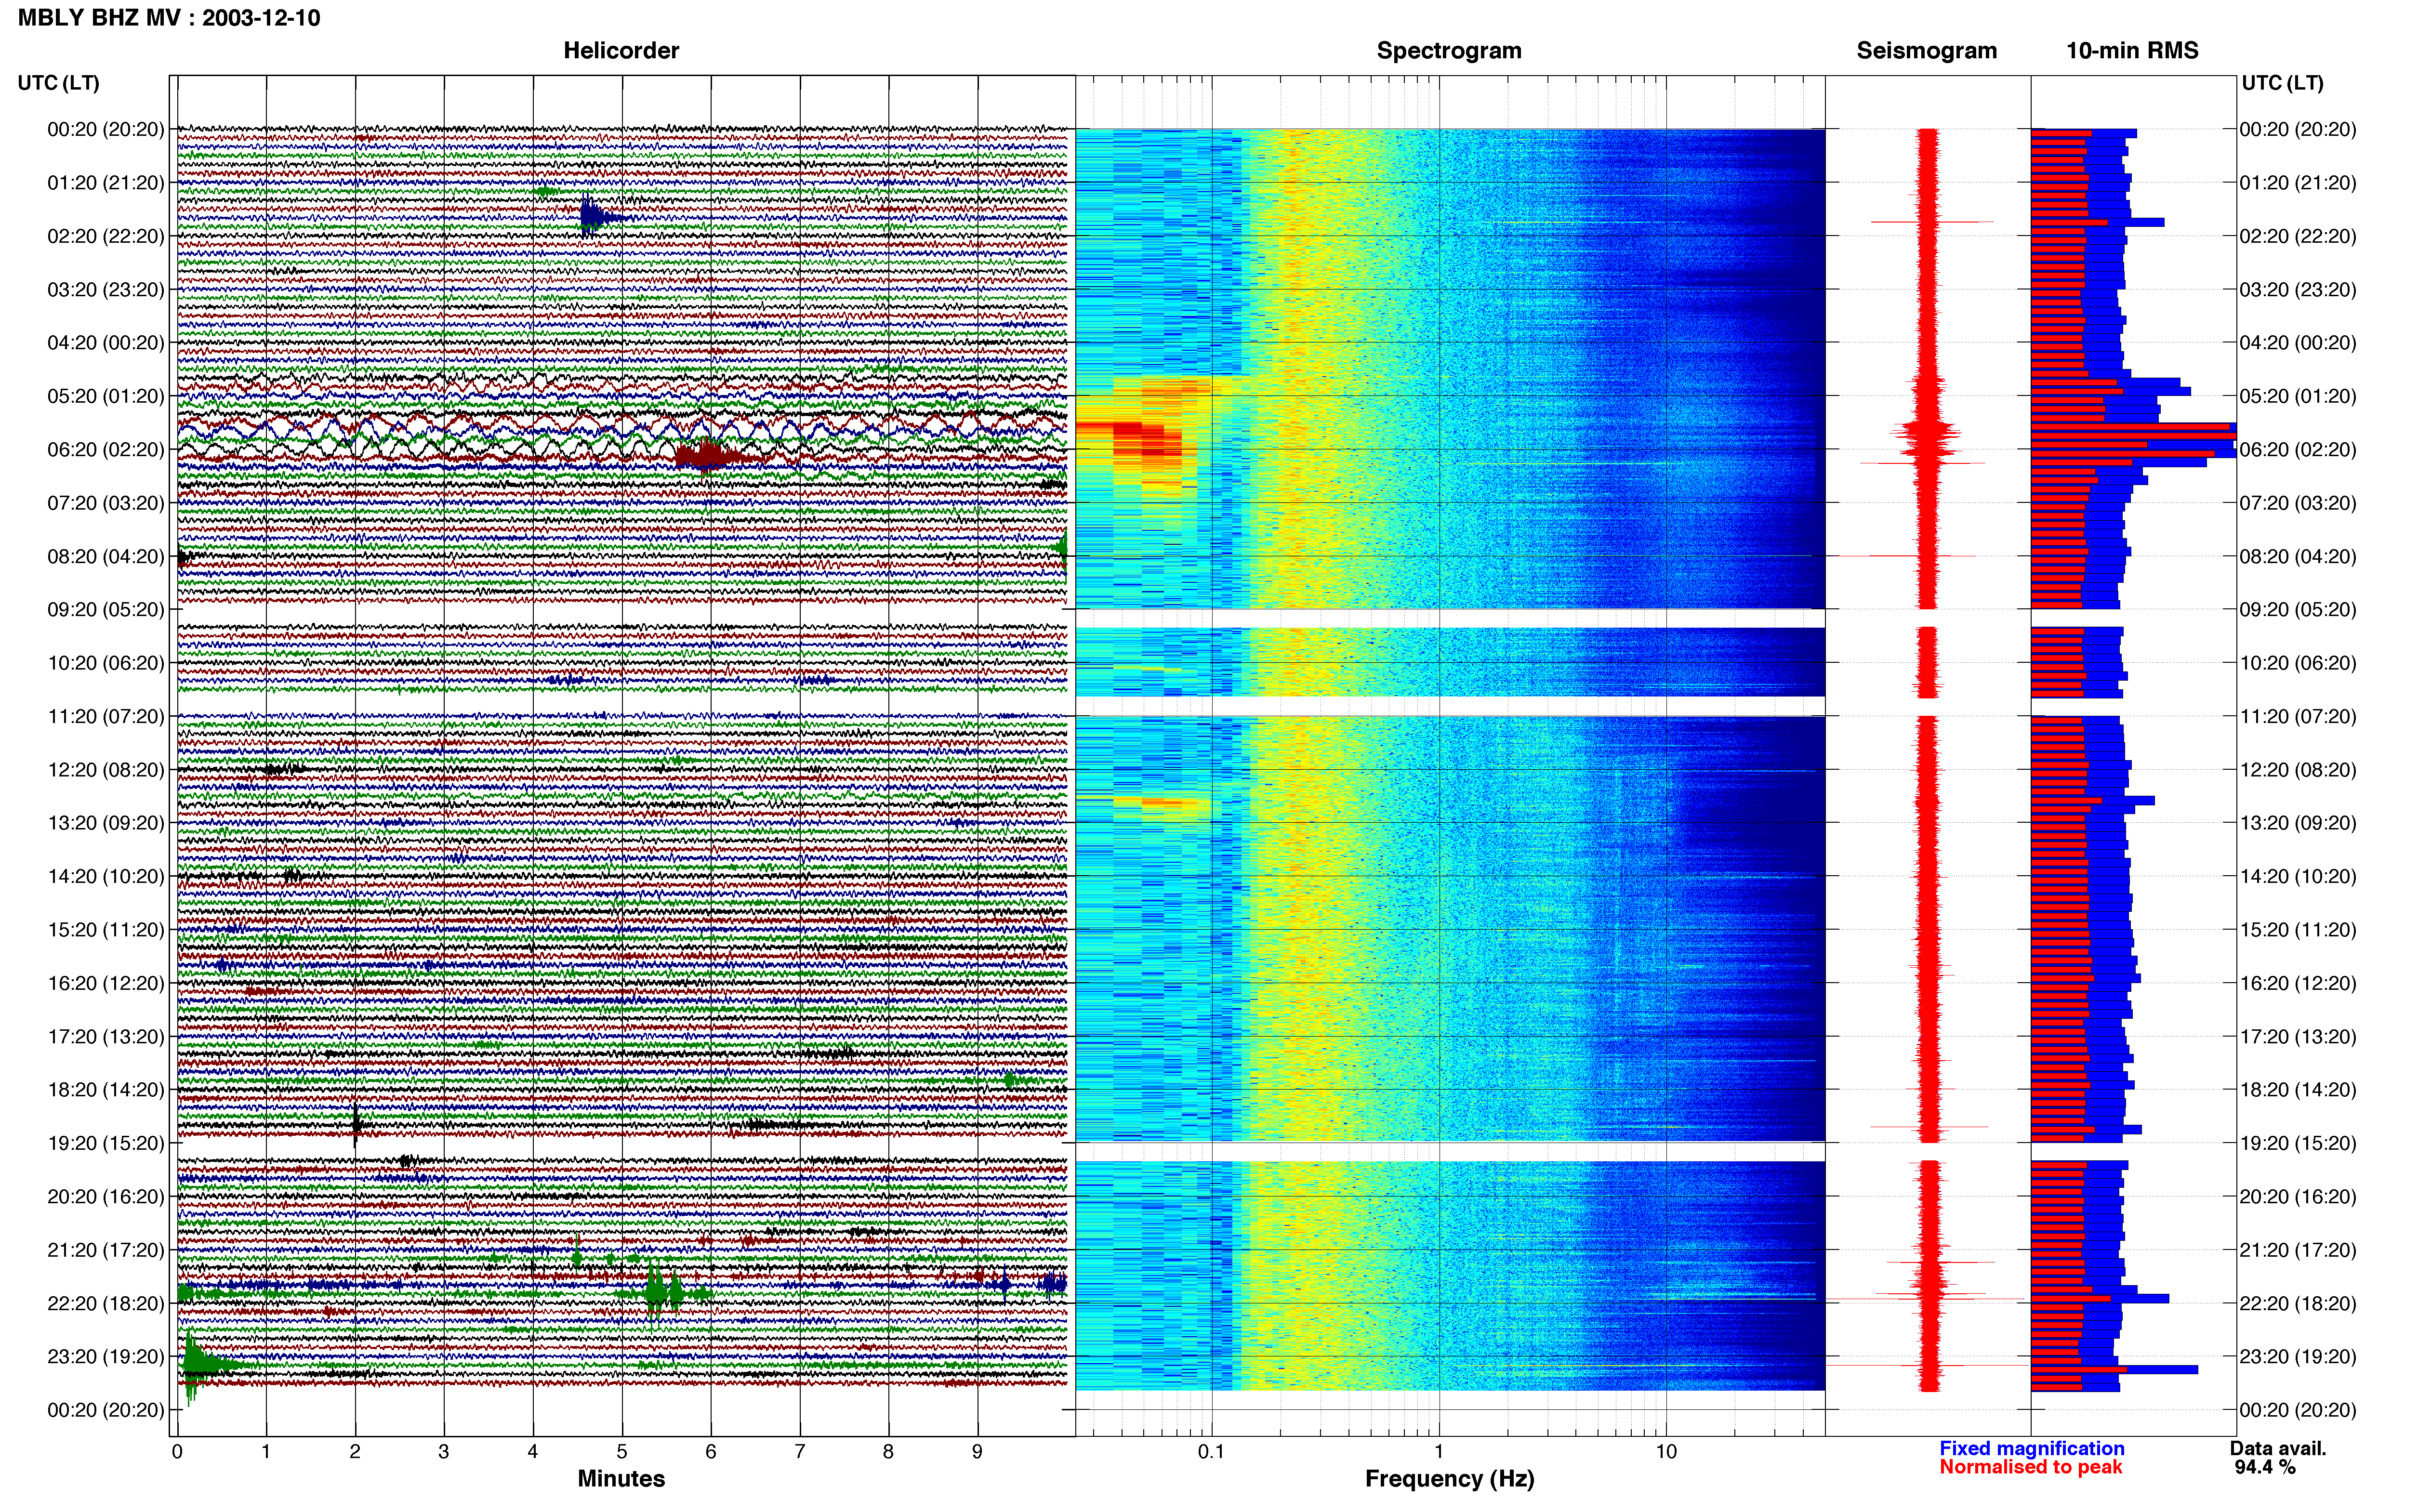Click the 08:20 (04:20) label on the Helicorder axis
Image resolution: width=2418 pixels, height=1512 pixels.
click(x=106, y=556)
